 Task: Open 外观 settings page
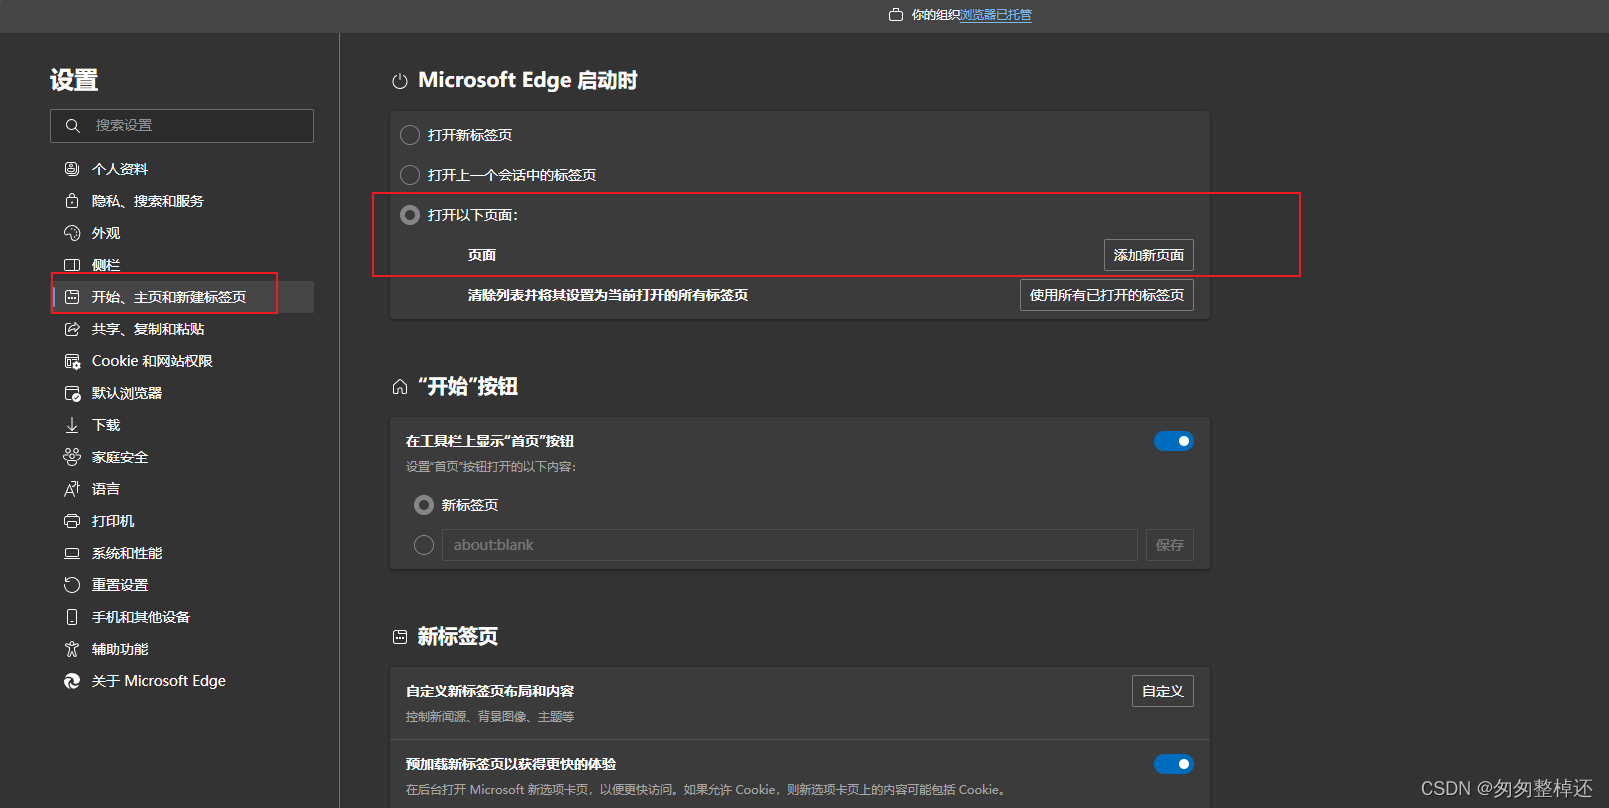click(x=182, y=233)
